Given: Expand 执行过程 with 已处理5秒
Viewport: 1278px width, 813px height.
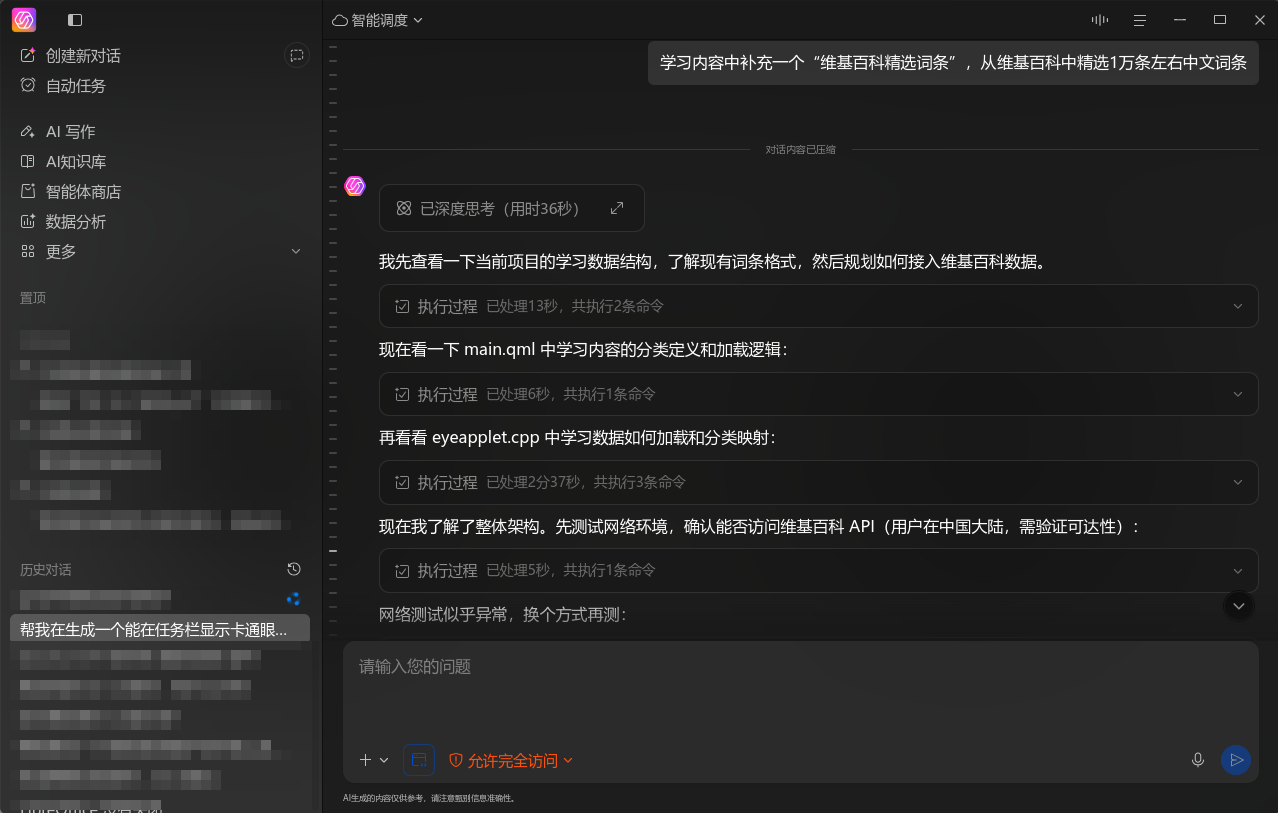Looking at the screenshot, I should 818,570.
